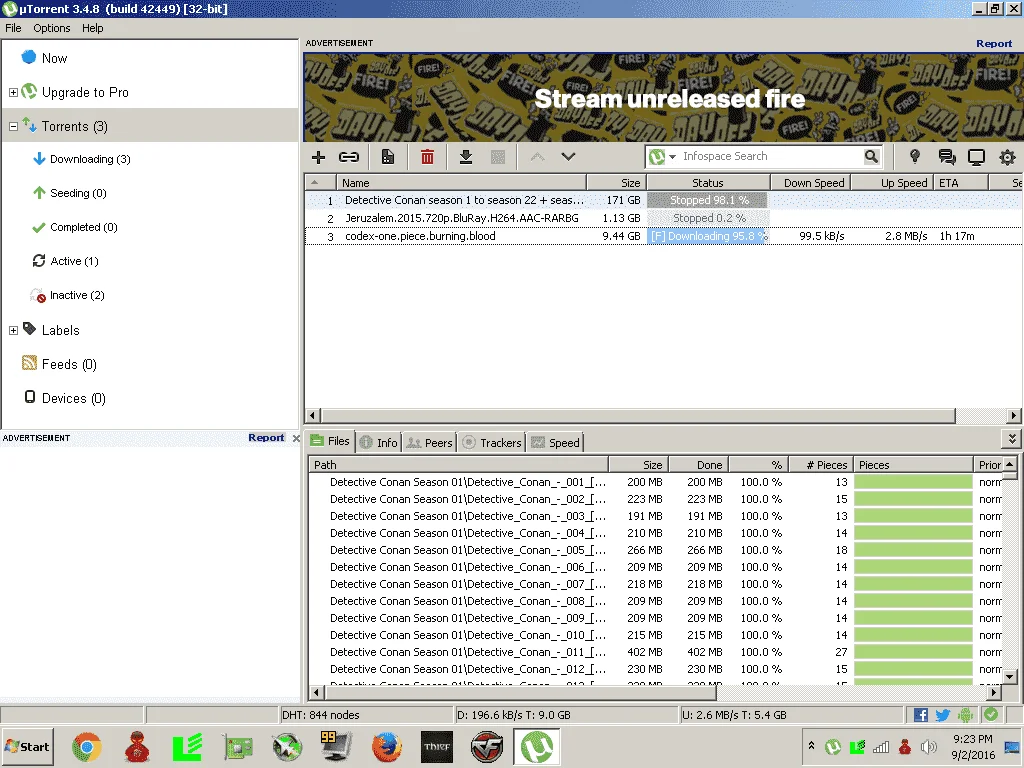Switch to the Speed tab

(x=555, y=443)
